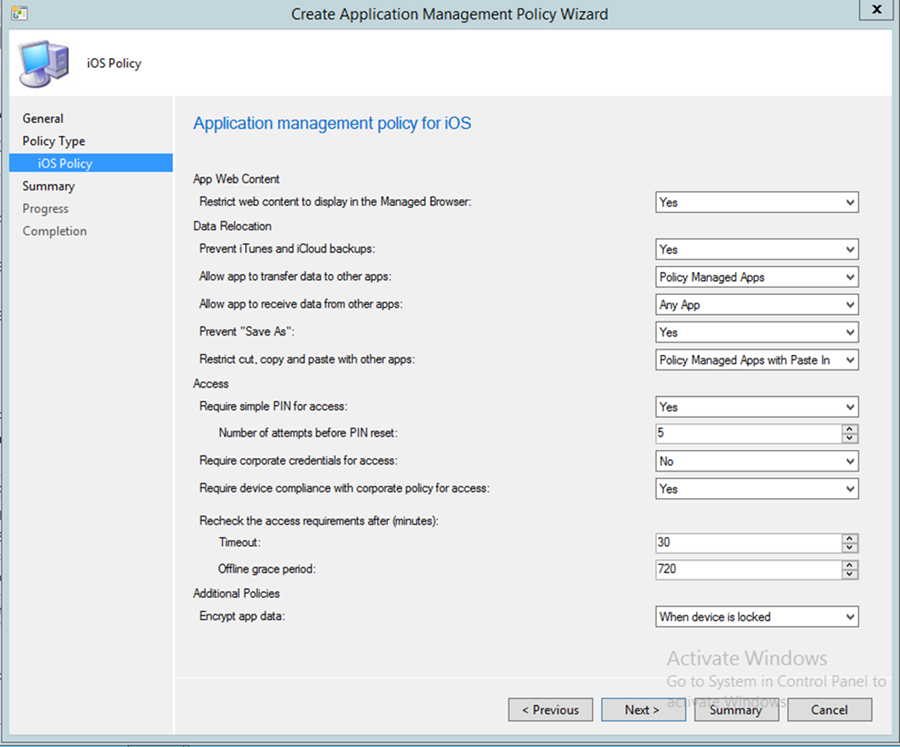Click the Summary button at bottom
The width and height of the screenshot is (900, 747).
pos(736,710)
